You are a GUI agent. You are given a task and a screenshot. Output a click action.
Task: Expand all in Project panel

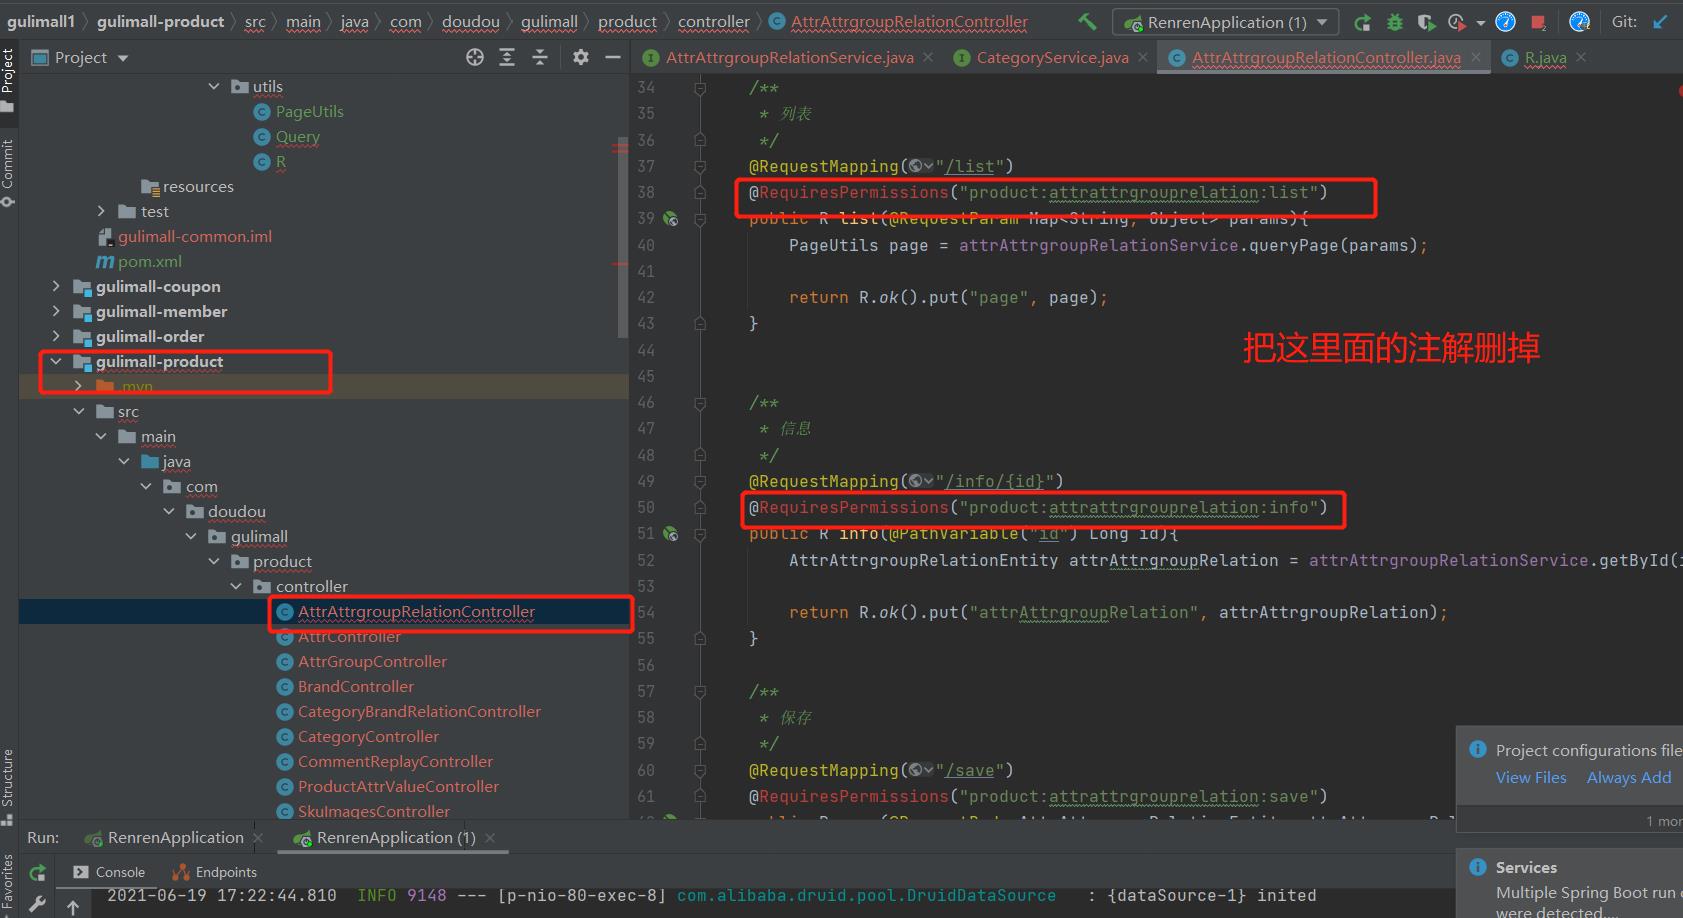point(507,58)
